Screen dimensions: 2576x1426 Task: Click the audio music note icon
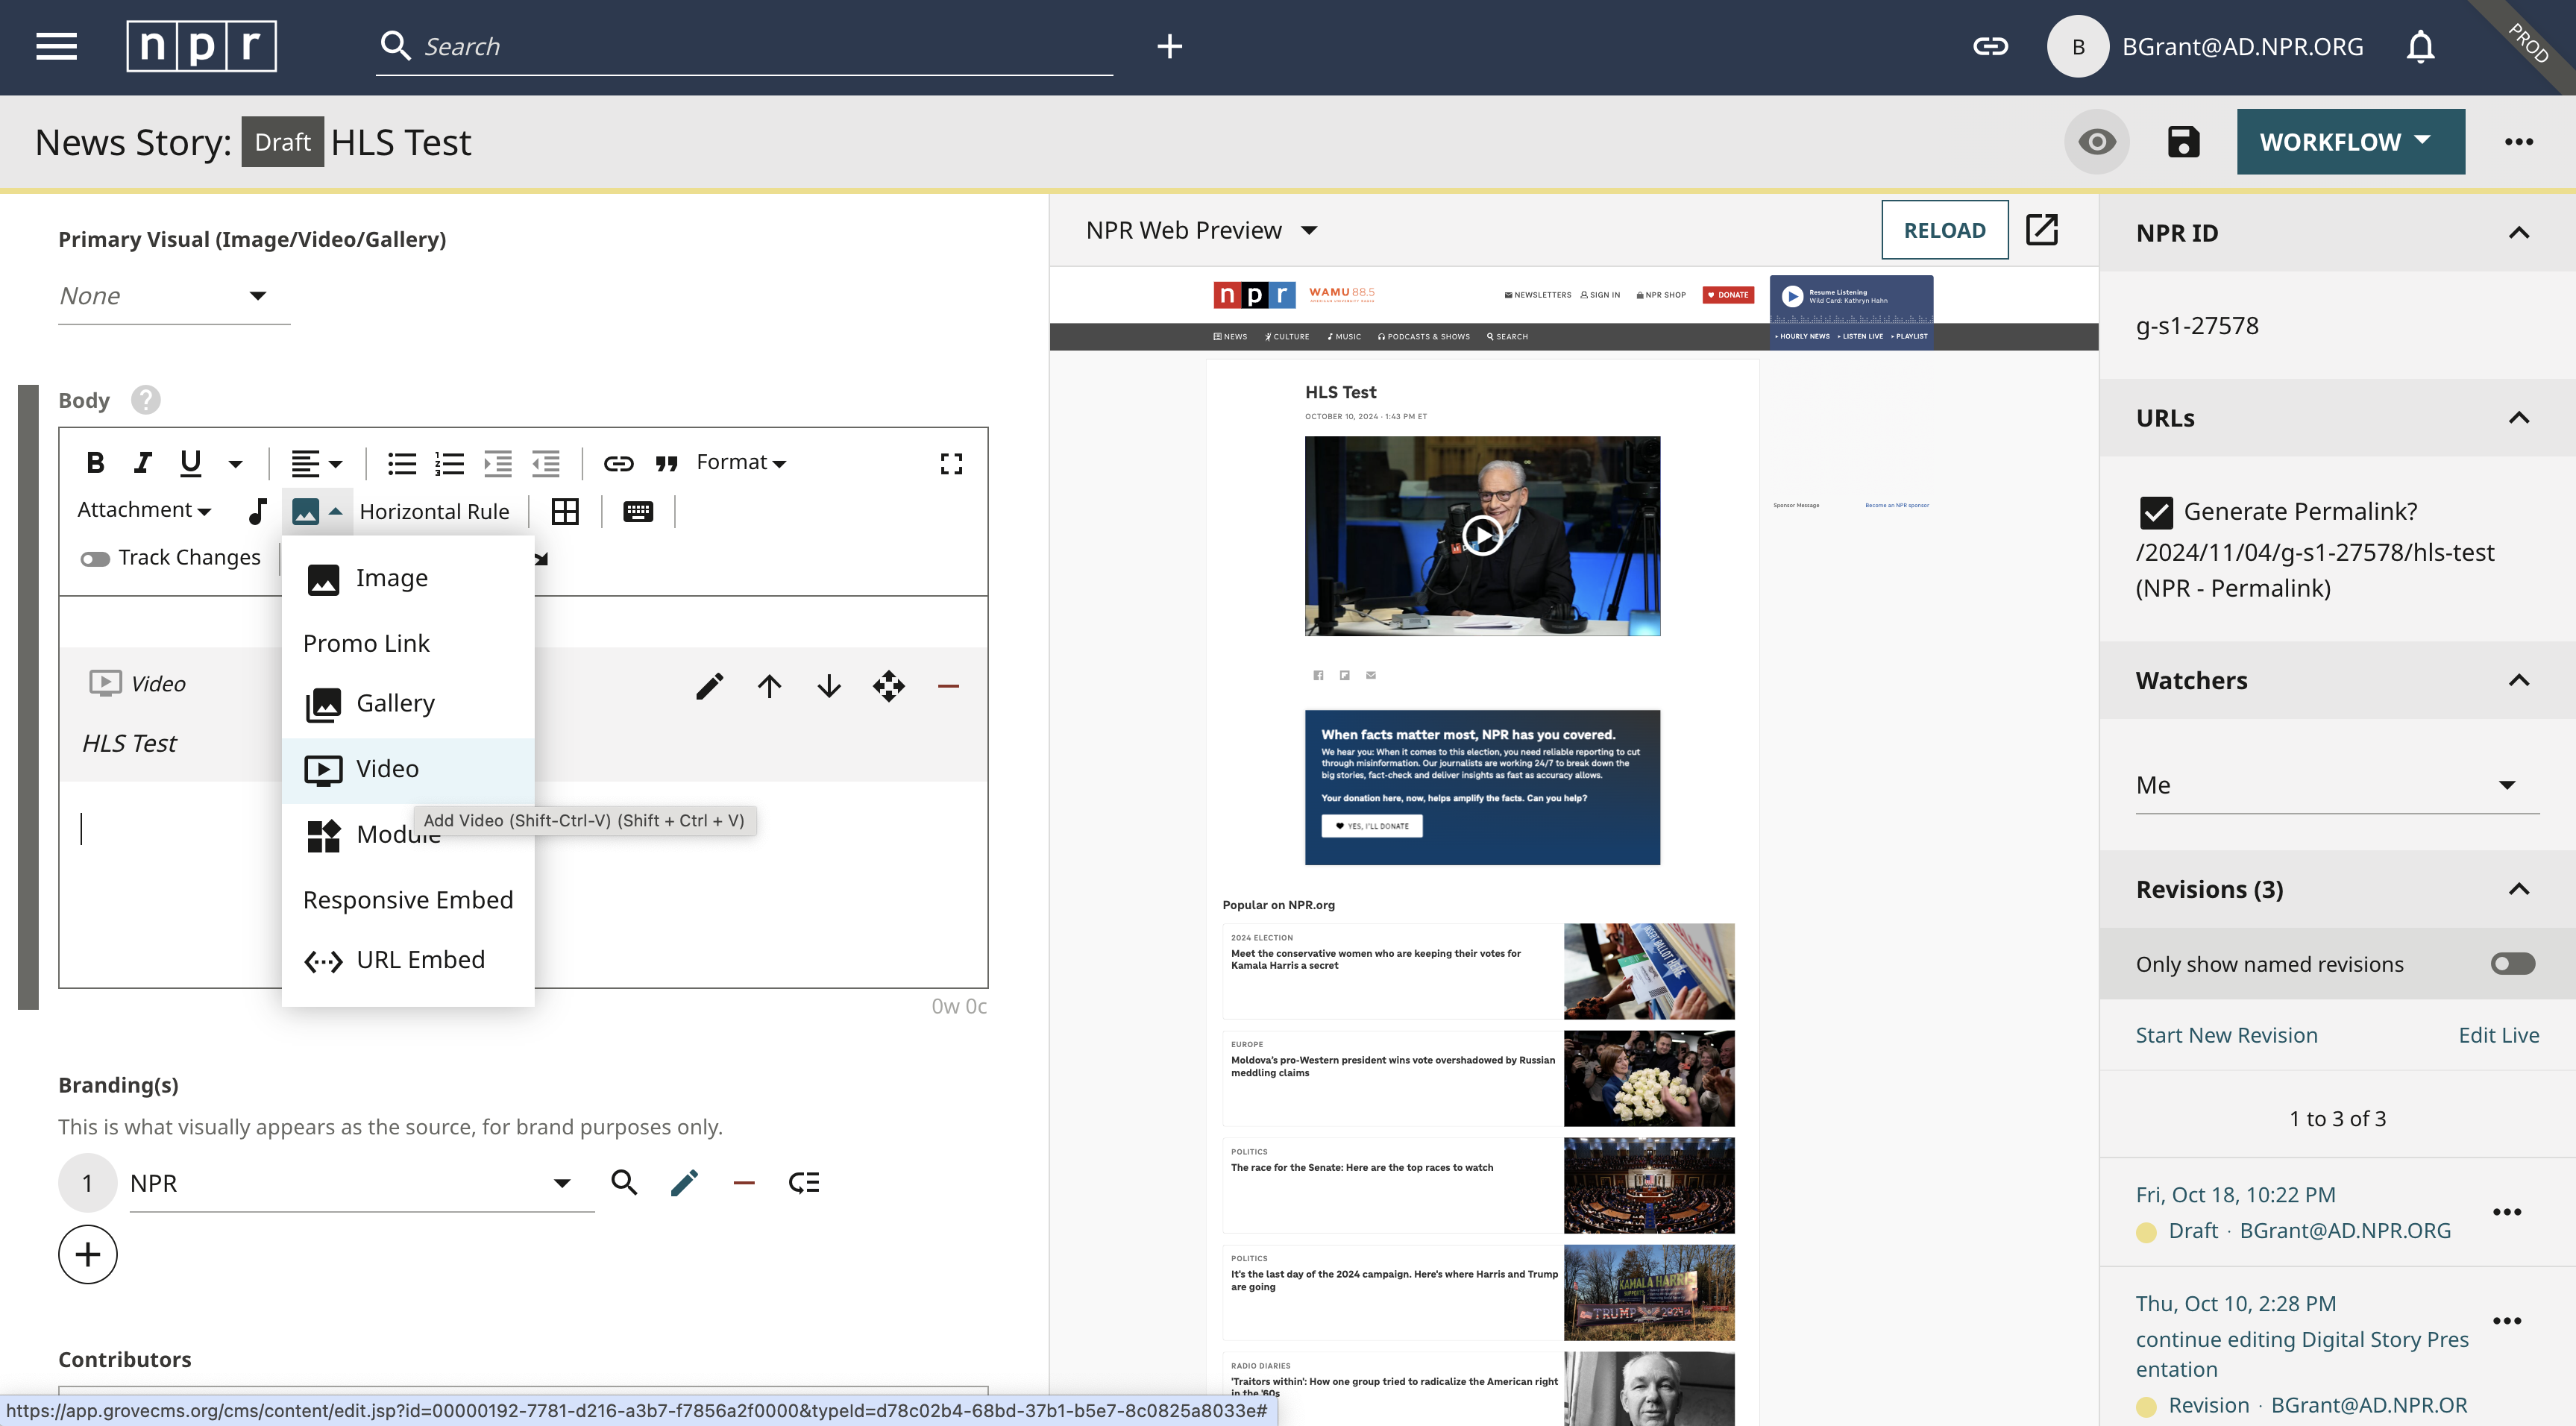pos(257,511)
